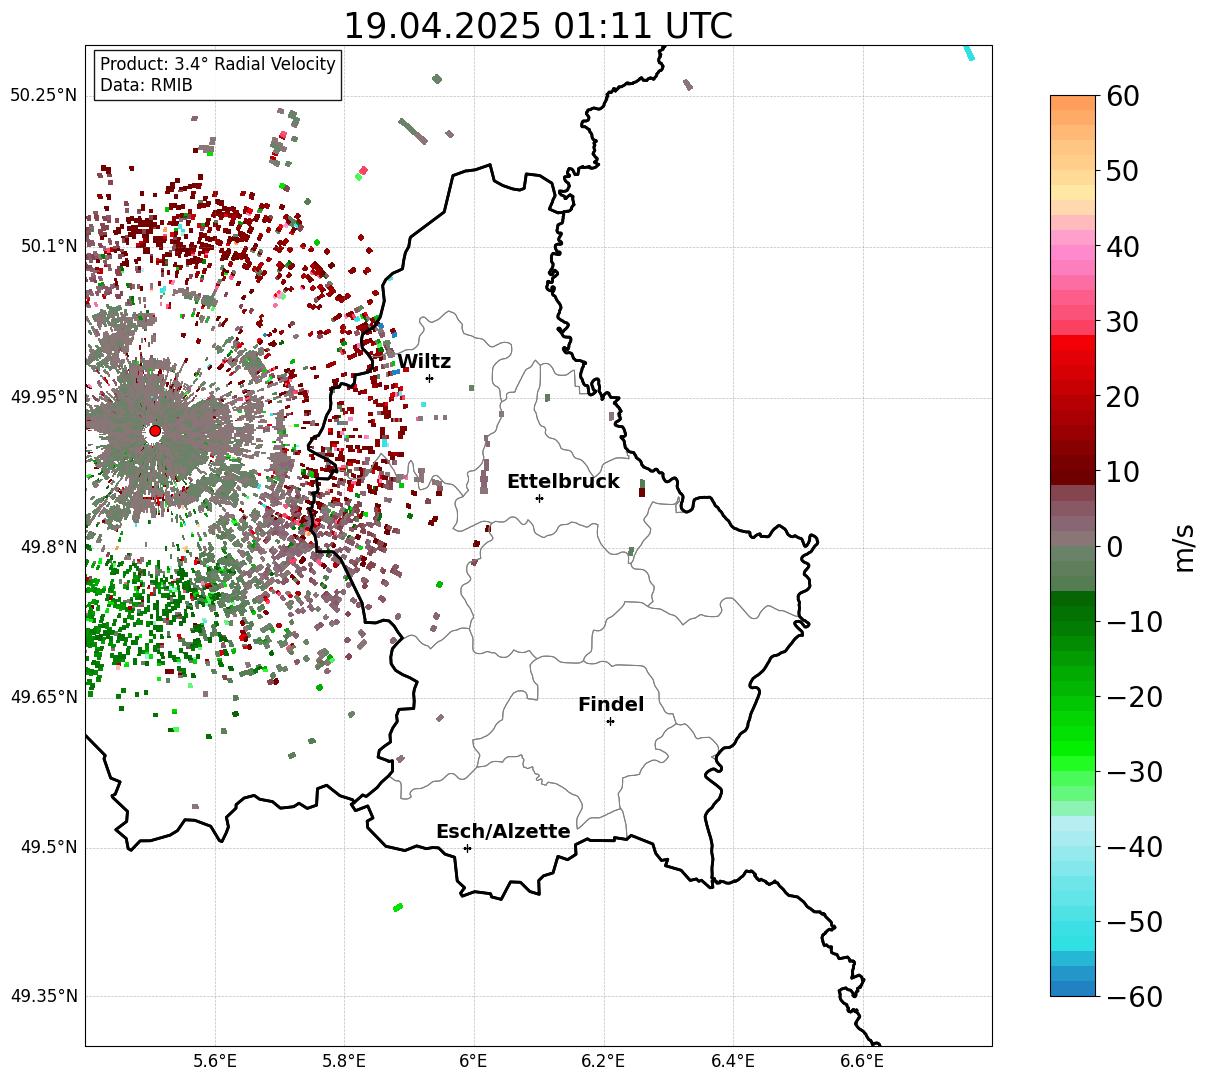
Task: Click the colorbar value −30
Action: click(1134, 771)
